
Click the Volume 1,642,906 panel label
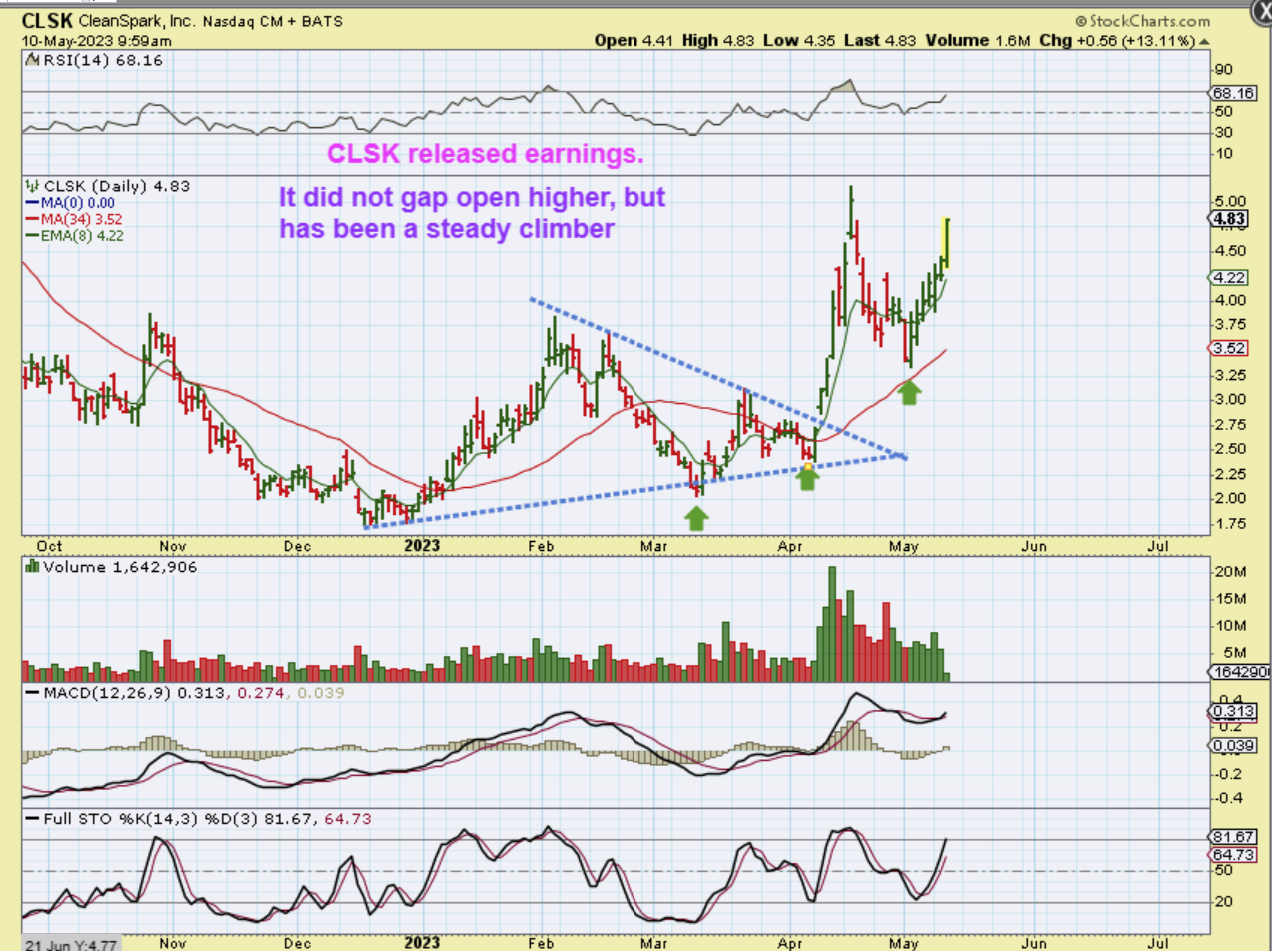coord(119,567)
